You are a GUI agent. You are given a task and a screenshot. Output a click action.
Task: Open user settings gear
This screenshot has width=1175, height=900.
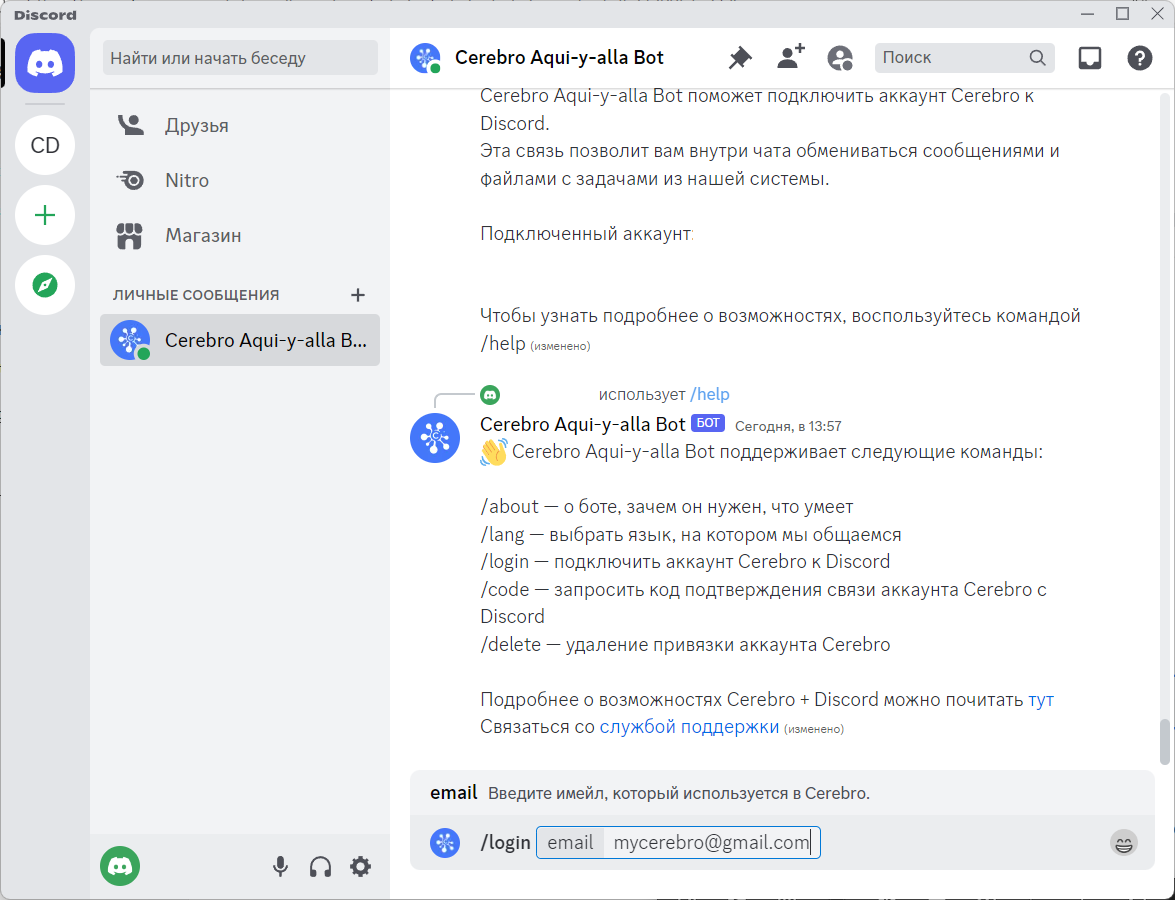point(360,867)
